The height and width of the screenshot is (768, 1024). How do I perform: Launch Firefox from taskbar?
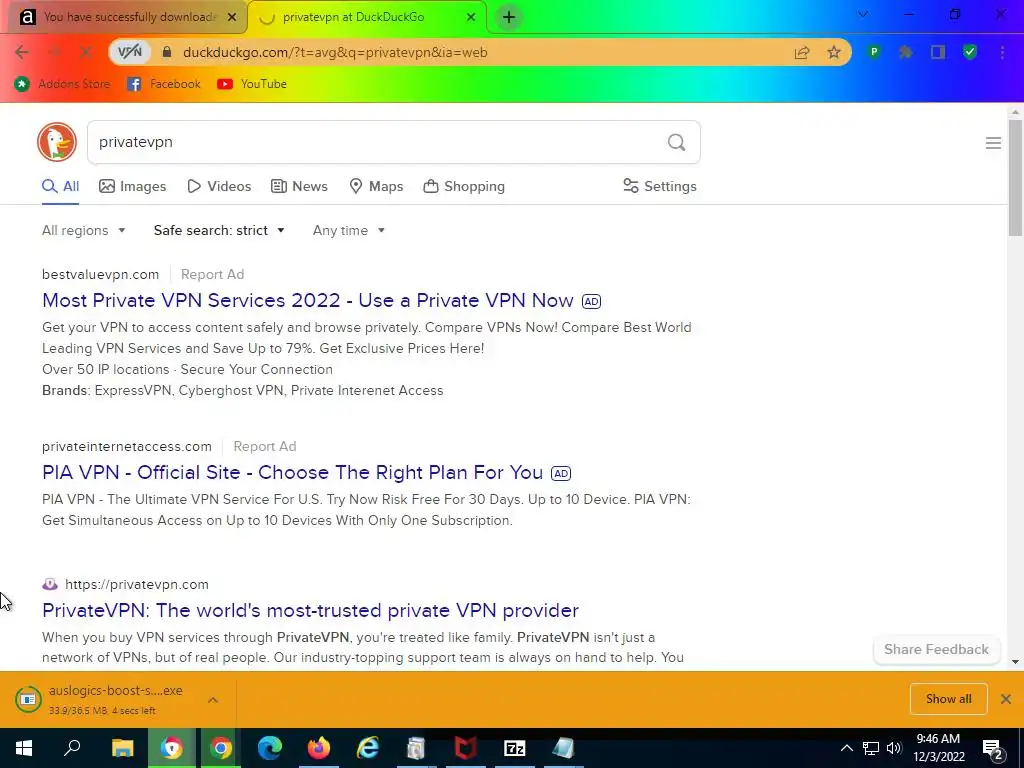click(x=319, y=748)
